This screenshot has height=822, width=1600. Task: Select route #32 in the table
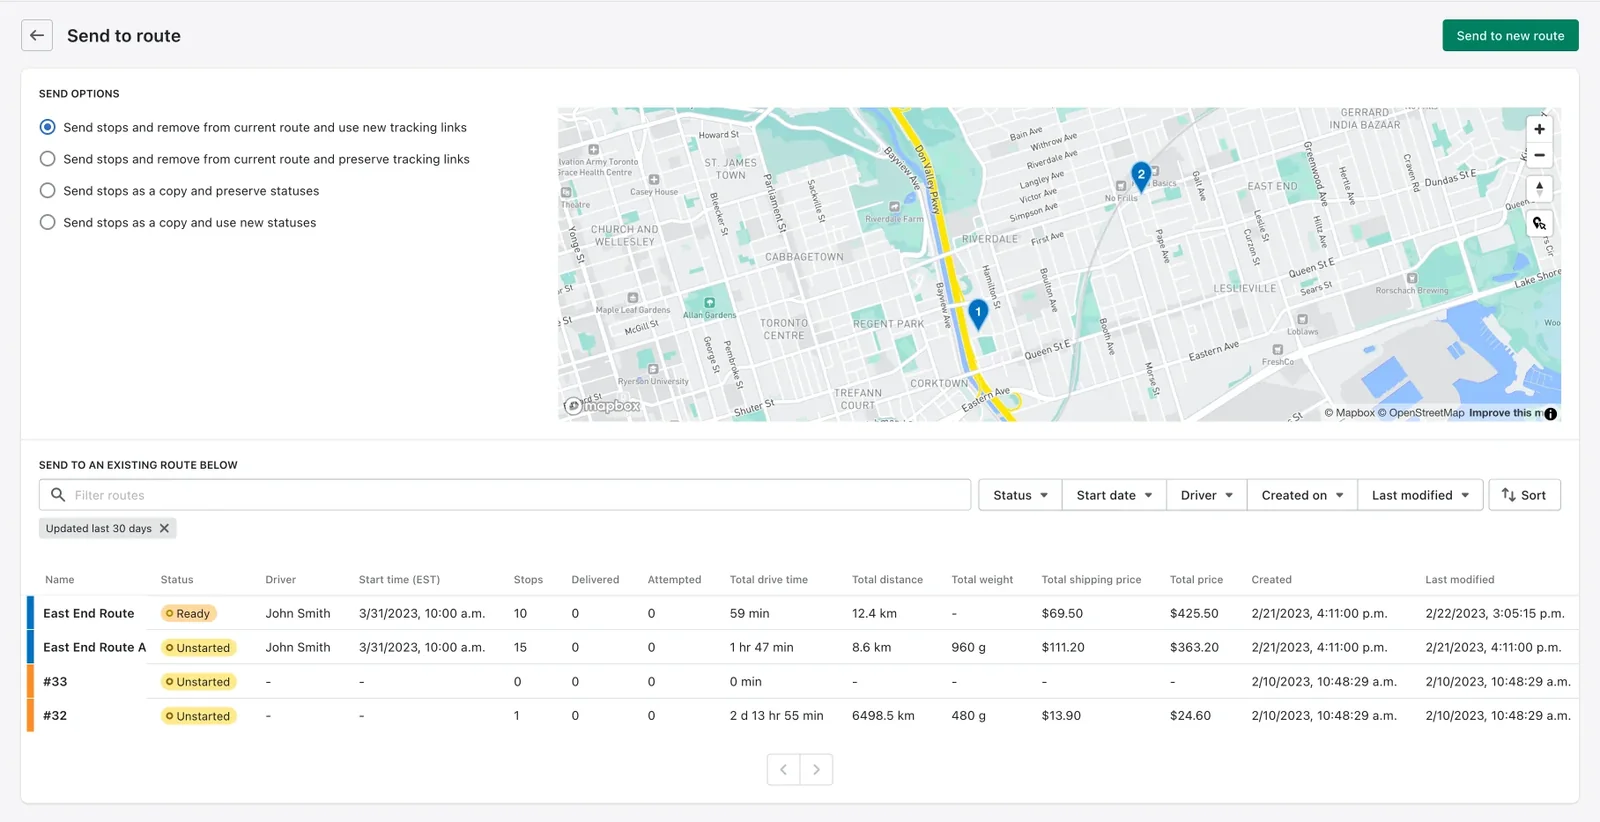[55, 716]
